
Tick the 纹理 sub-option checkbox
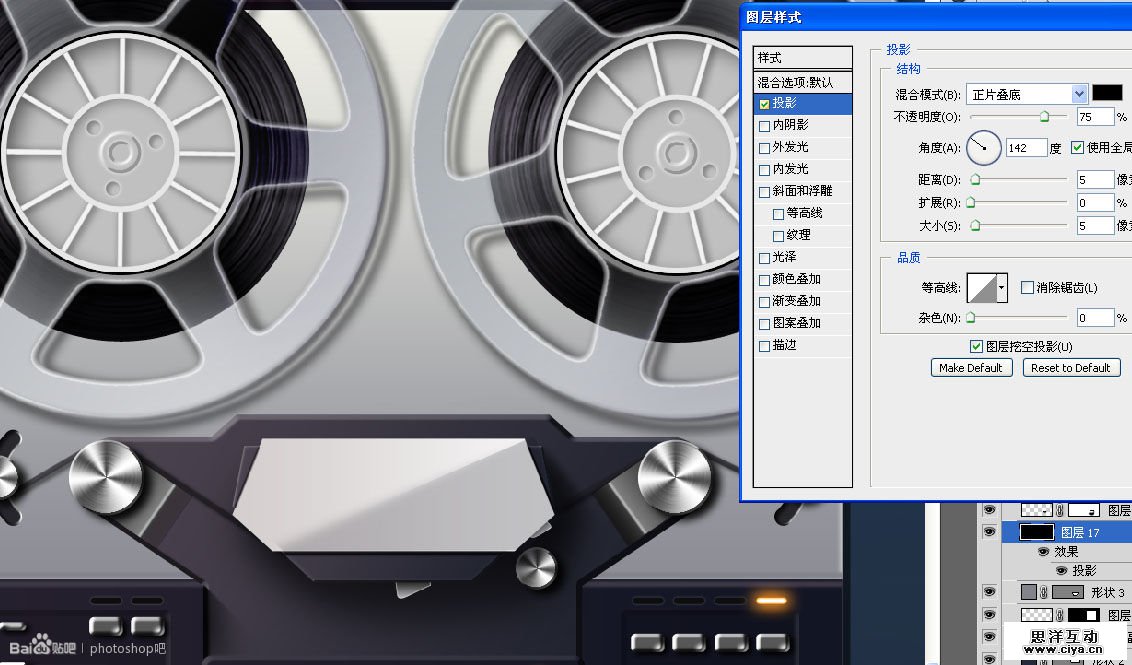coord(778,236)
